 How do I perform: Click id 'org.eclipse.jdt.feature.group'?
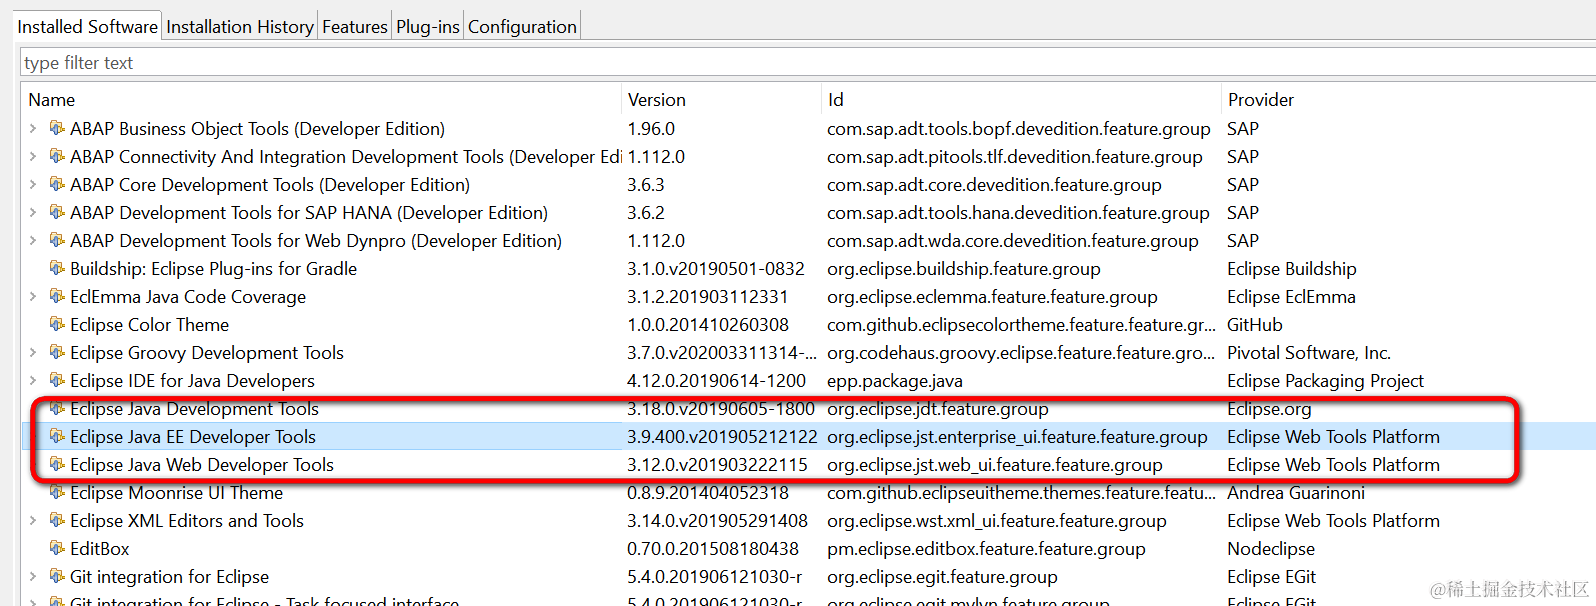click(938, 409)
